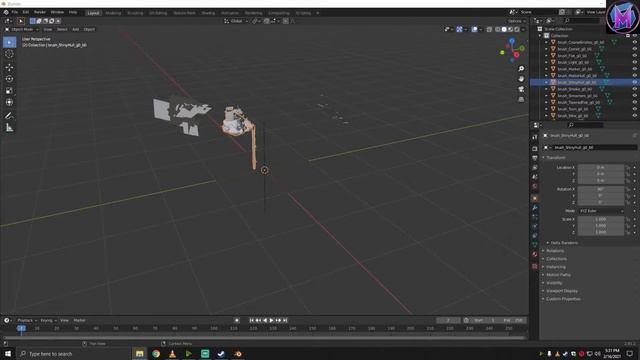The height and width of the screenshot is (360, 640).
Task: Open the Scene properties tab icon
Action: 535,177
